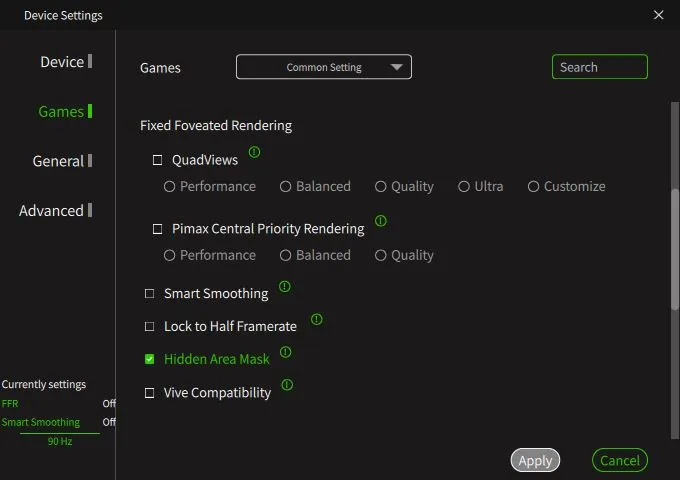680x480 pixels.
Task: Close the Device Settings window
Action: pos(658,15)
